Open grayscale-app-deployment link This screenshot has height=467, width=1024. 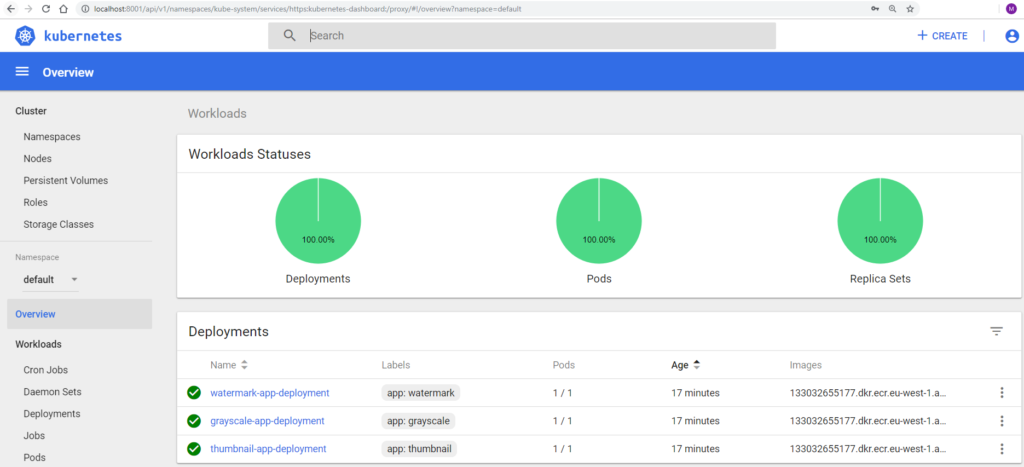pos(267,421)
